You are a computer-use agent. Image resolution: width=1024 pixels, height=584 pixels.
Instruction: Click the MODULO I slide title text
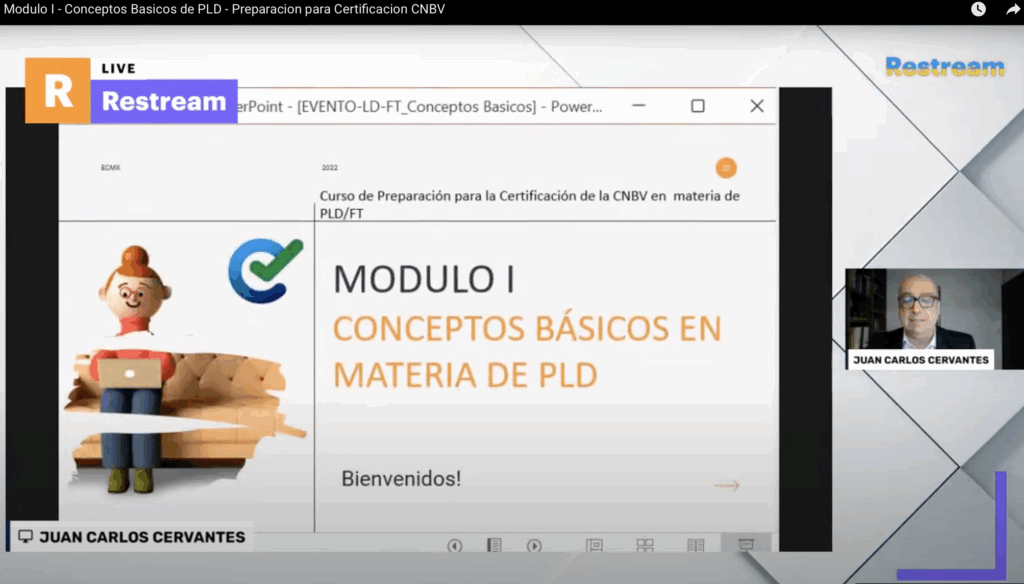424,279
